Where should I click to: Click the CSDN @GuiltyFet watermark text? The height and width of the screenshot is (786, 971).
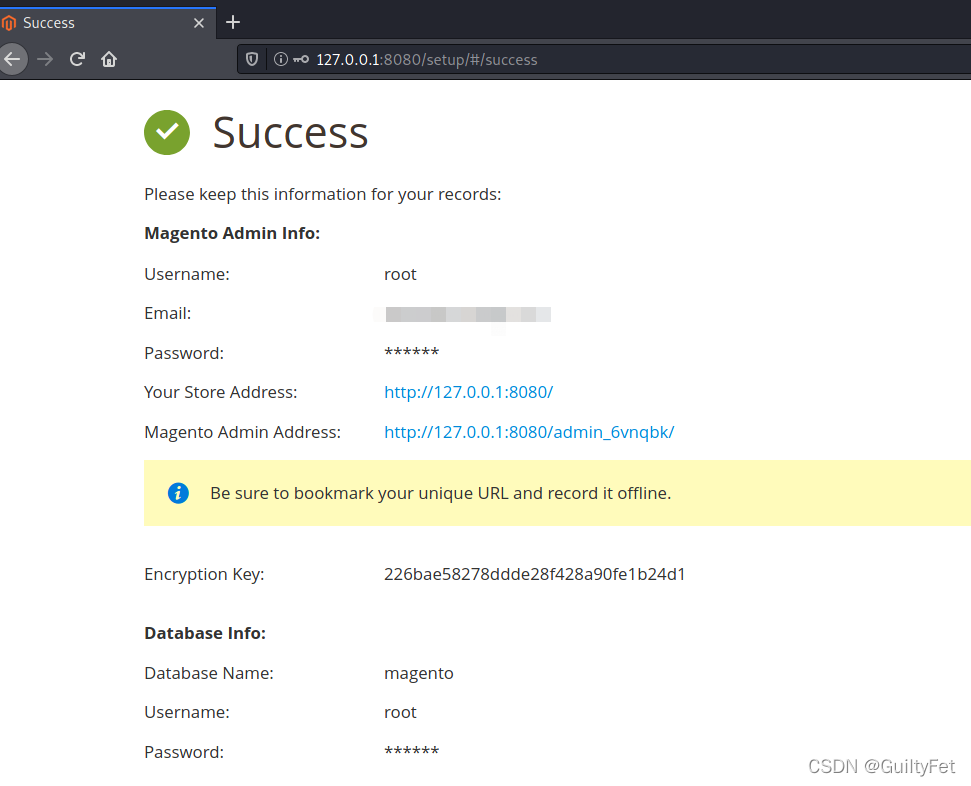[x=880, y=766]
